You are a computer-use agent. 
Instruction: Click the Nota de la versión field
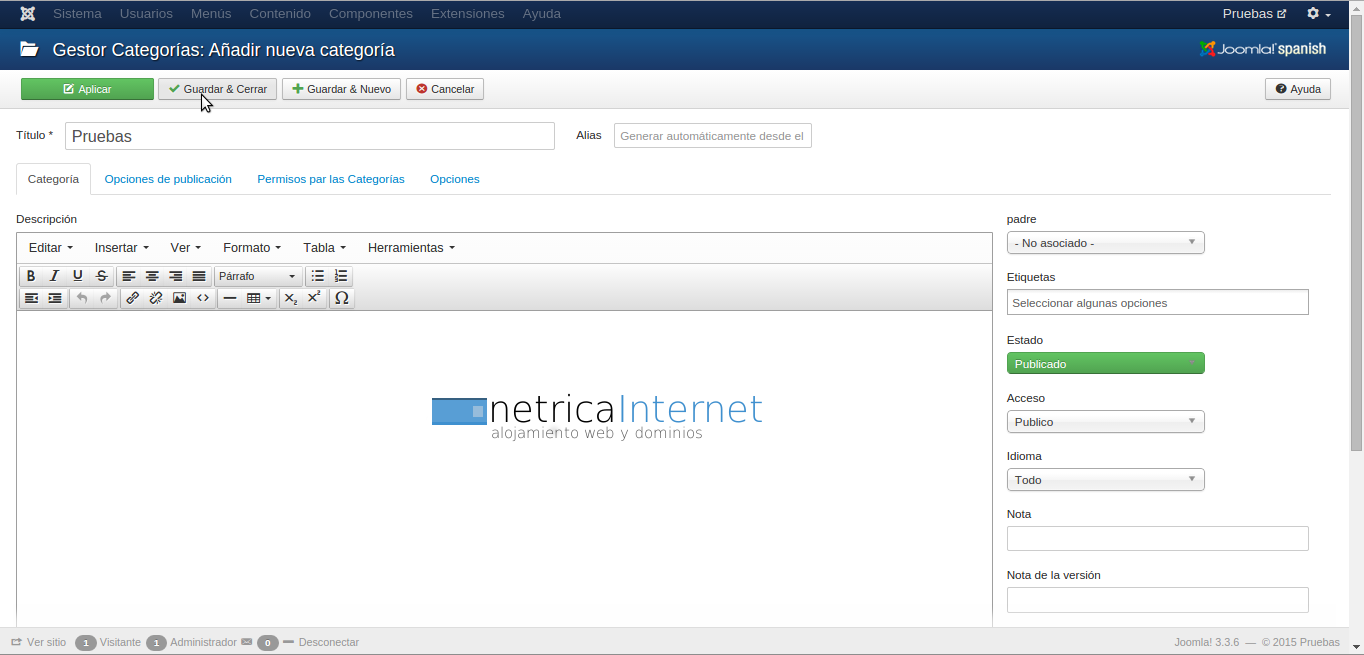1157,600
